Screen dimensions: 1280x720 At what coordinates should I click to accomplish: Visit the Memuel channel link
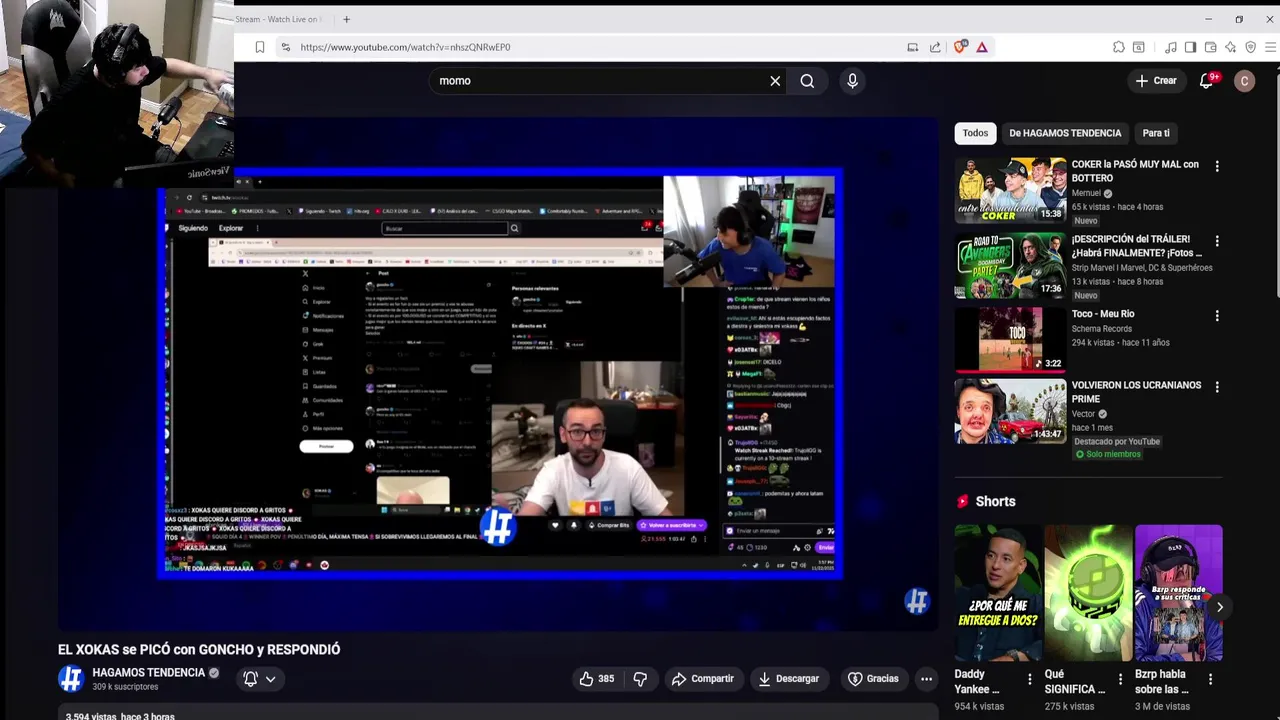pos(1086,193)
